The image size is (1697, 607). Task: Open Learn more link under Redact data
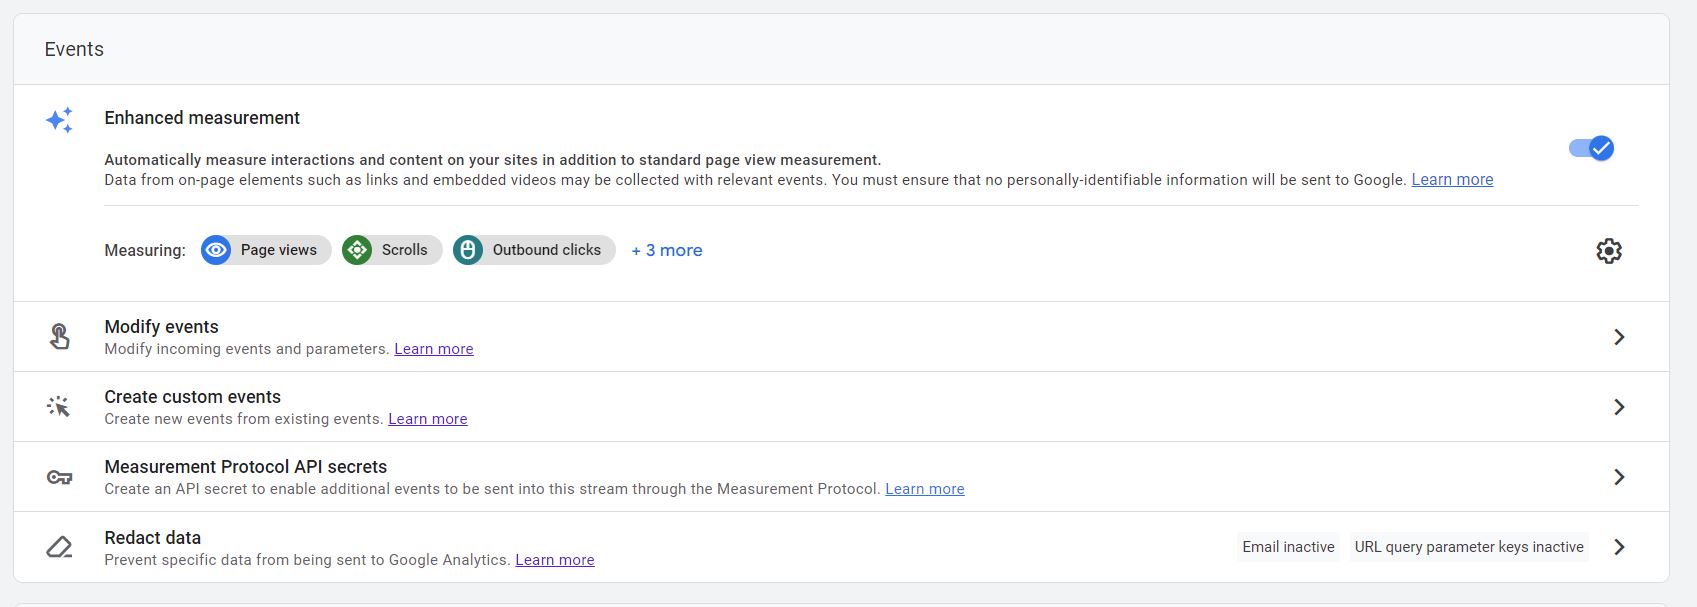(555, 560)
